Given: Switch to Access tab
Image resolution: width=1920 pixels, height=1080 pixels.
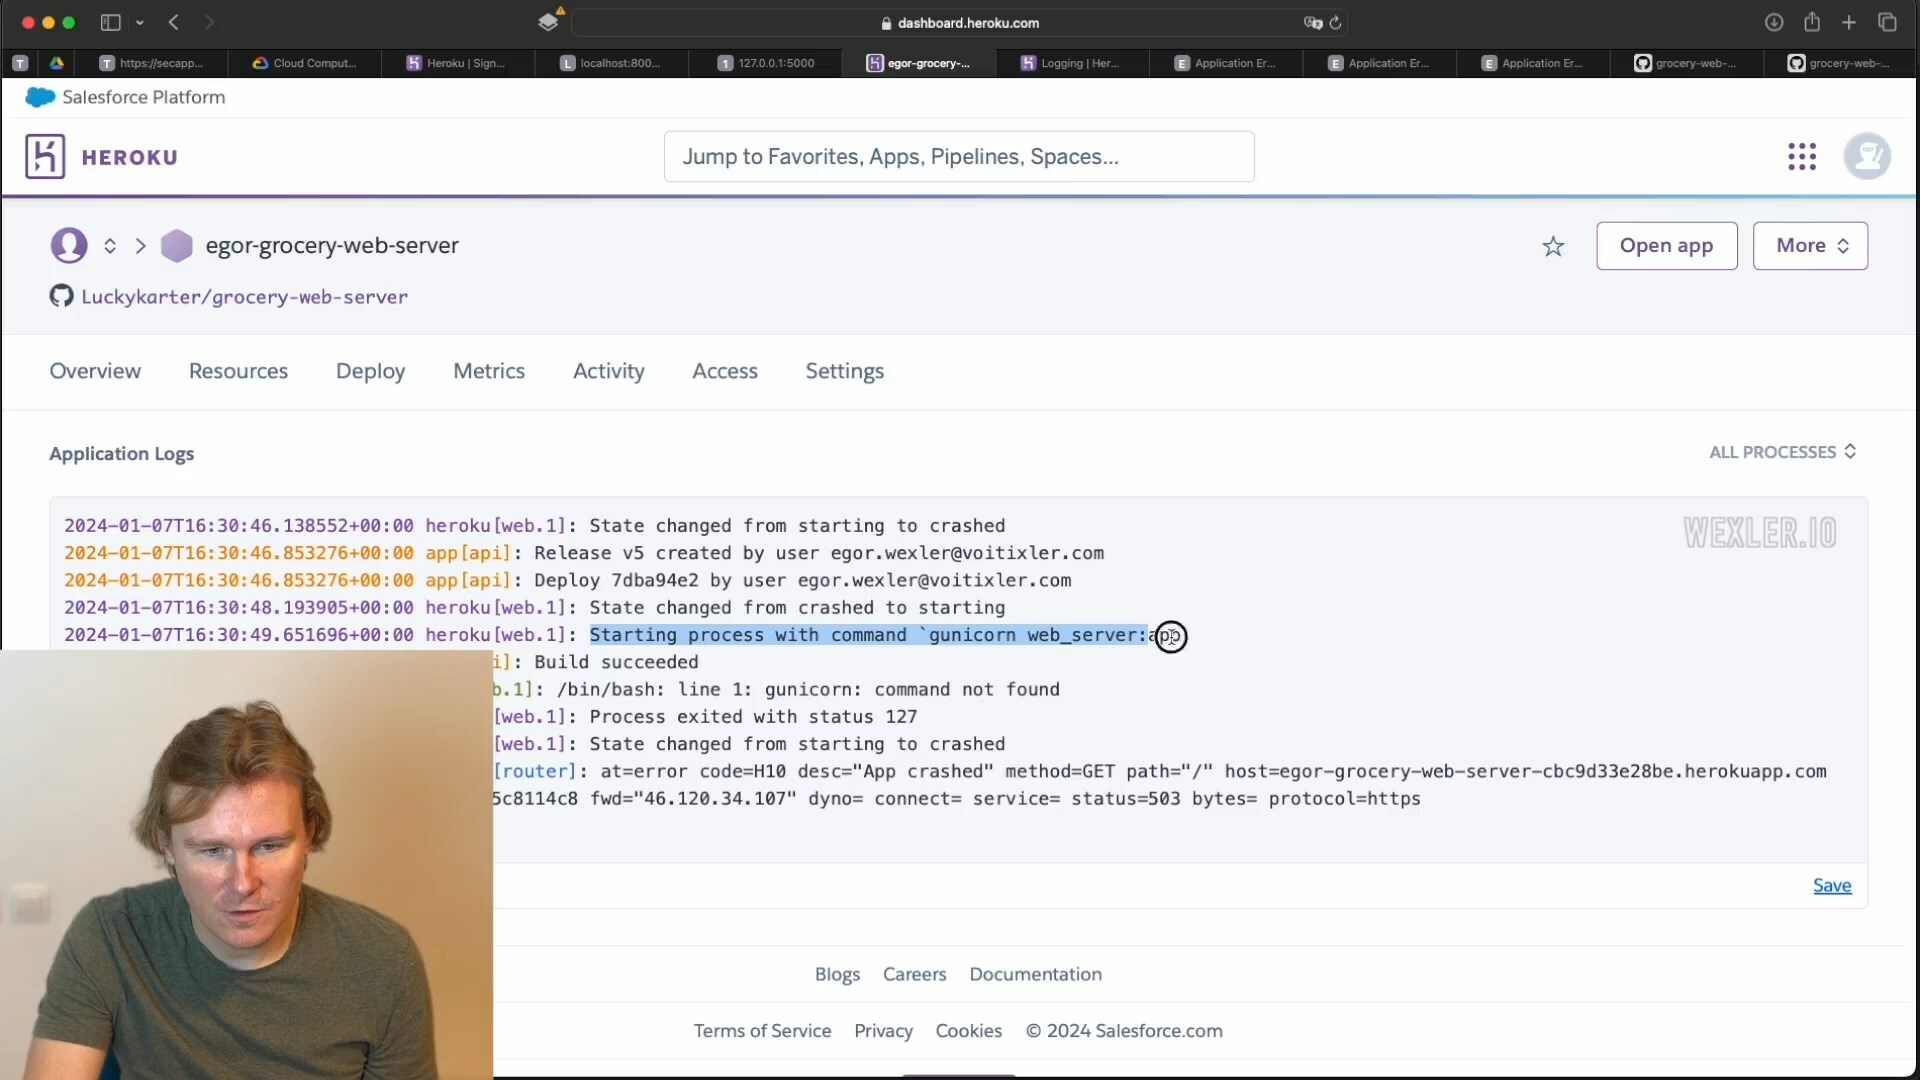Looking at the screenshot, I should tap(725, 371).
